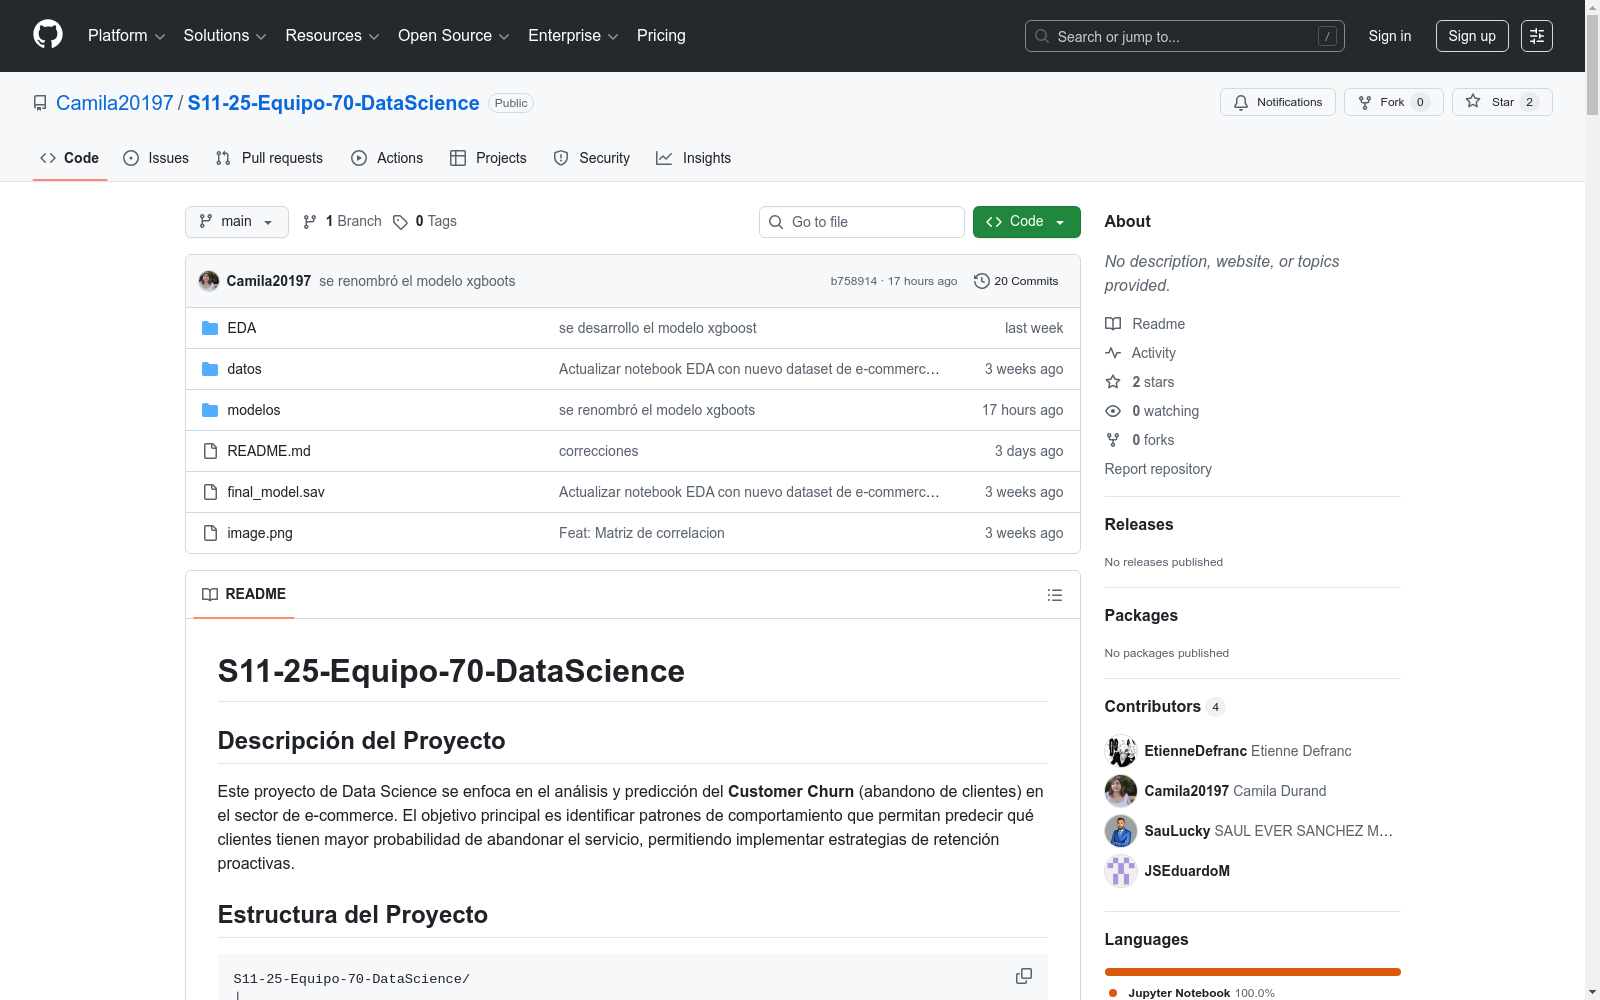Viewport: 1600px width, 1000px height.
Task: Open the Report repository link
Action: (x=1158, y=469)
